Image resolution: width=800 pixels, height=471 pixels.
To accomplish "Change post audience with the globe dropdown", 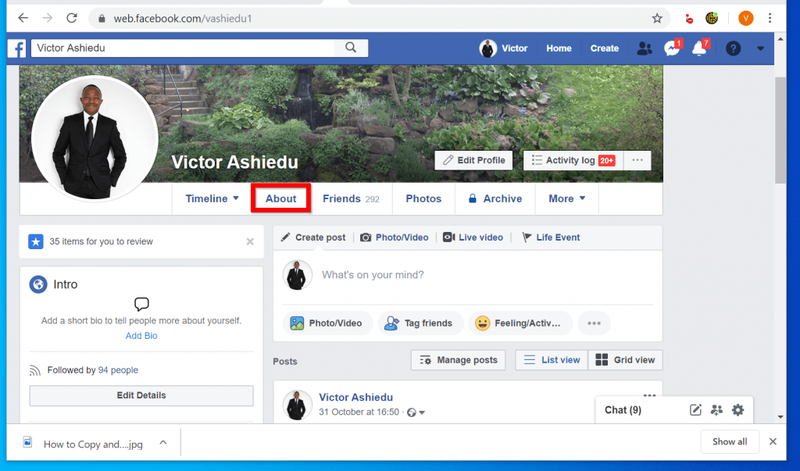I will coord(416,412).
